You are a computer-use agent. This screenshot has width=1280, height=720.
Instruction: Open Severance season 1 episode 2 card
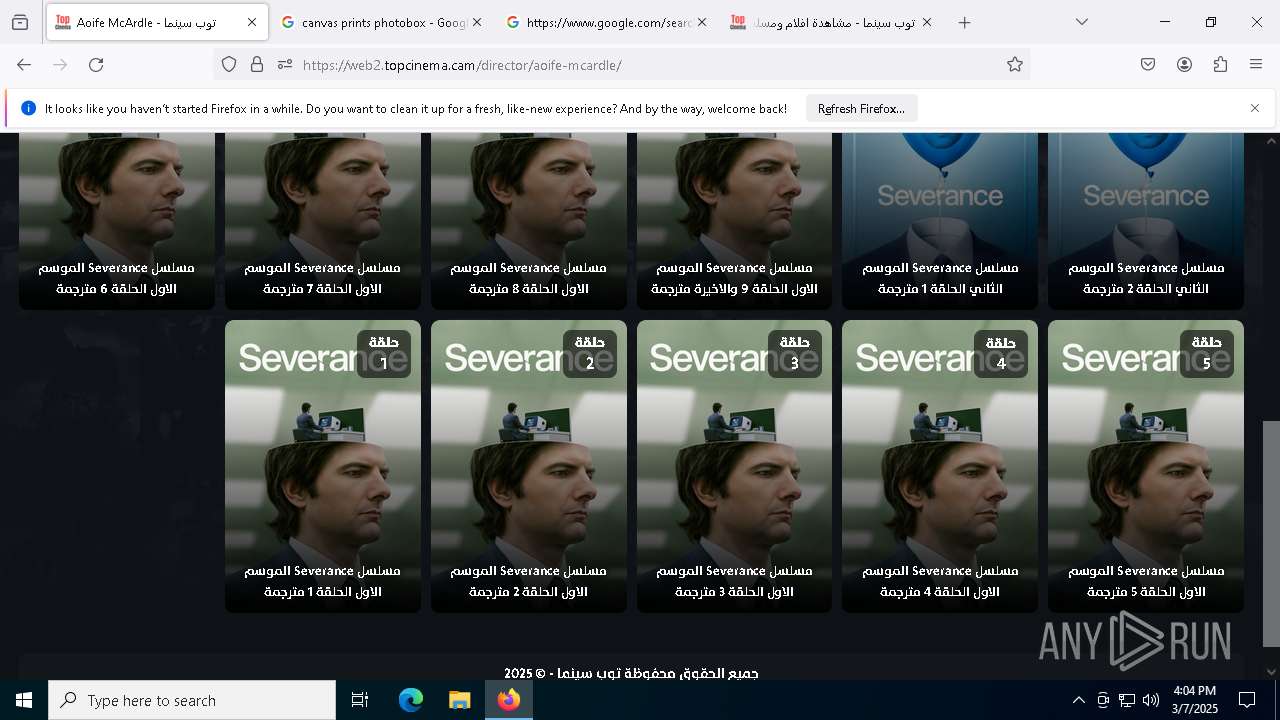pos(528,466)
